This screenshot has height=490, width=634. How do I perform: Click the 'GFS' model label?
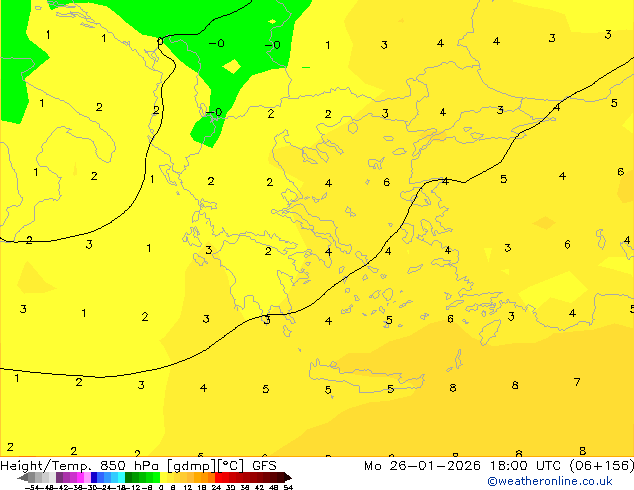(x=264, y=466)
